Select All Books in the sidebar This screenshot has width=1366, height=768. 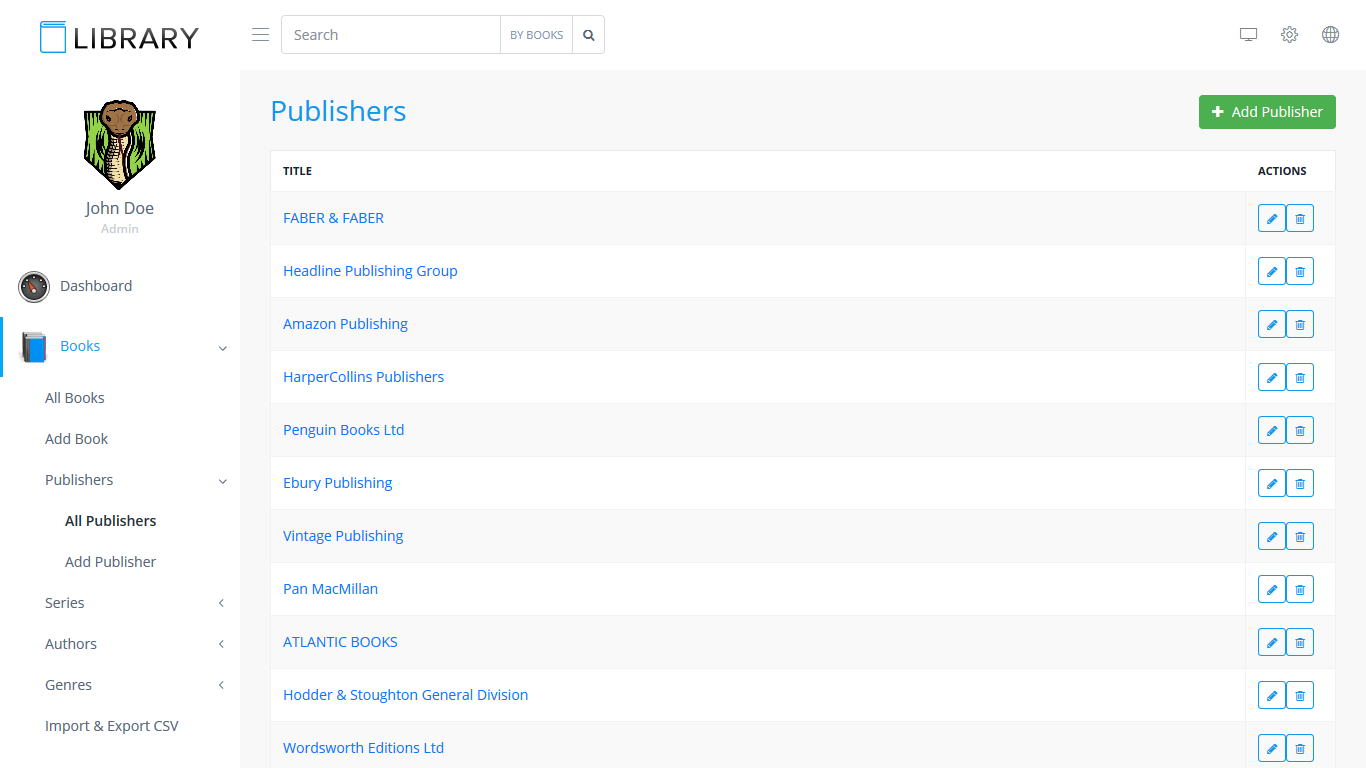coord(75,398)
